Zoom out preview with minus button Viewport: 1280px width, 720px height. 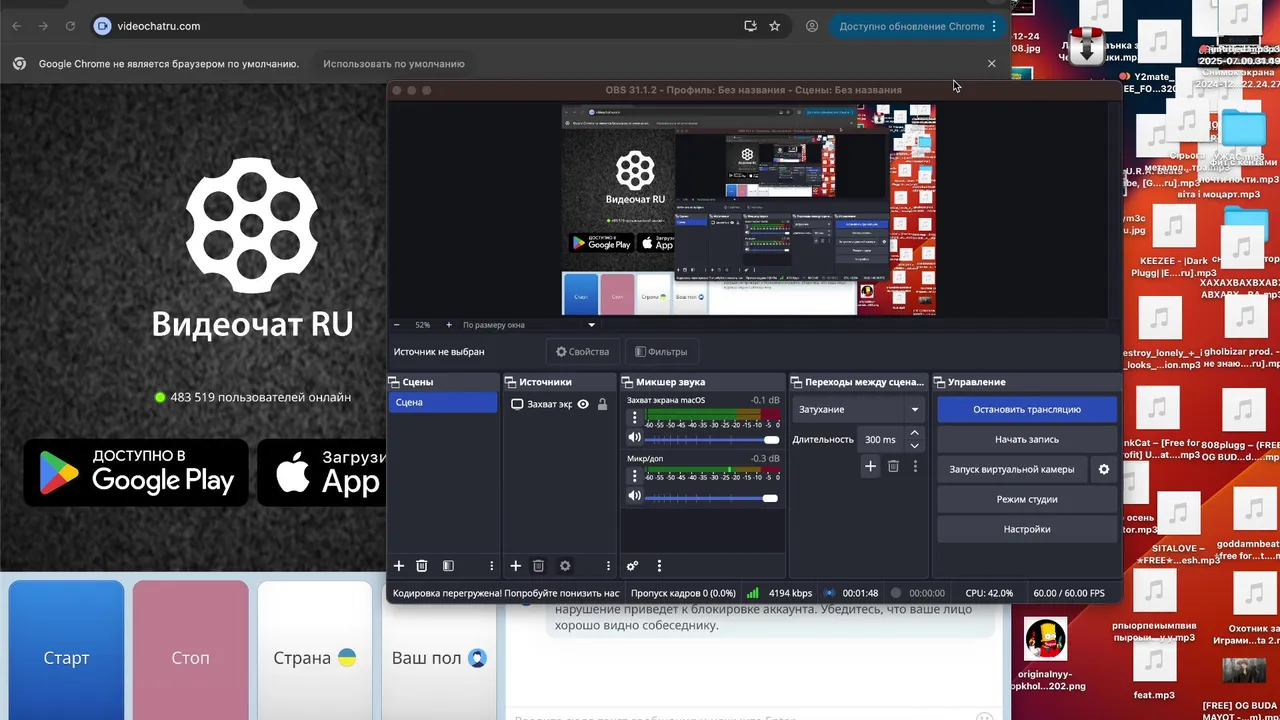(396, 325)
